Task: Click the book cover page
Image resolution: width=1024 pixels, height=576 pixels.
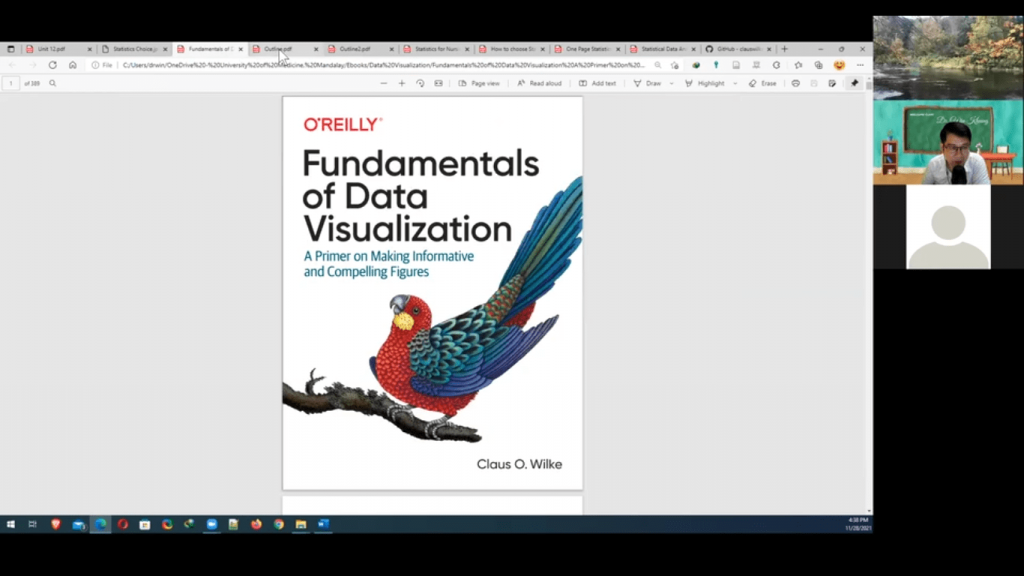Action: pyautogui.click(x=432, y=293)
